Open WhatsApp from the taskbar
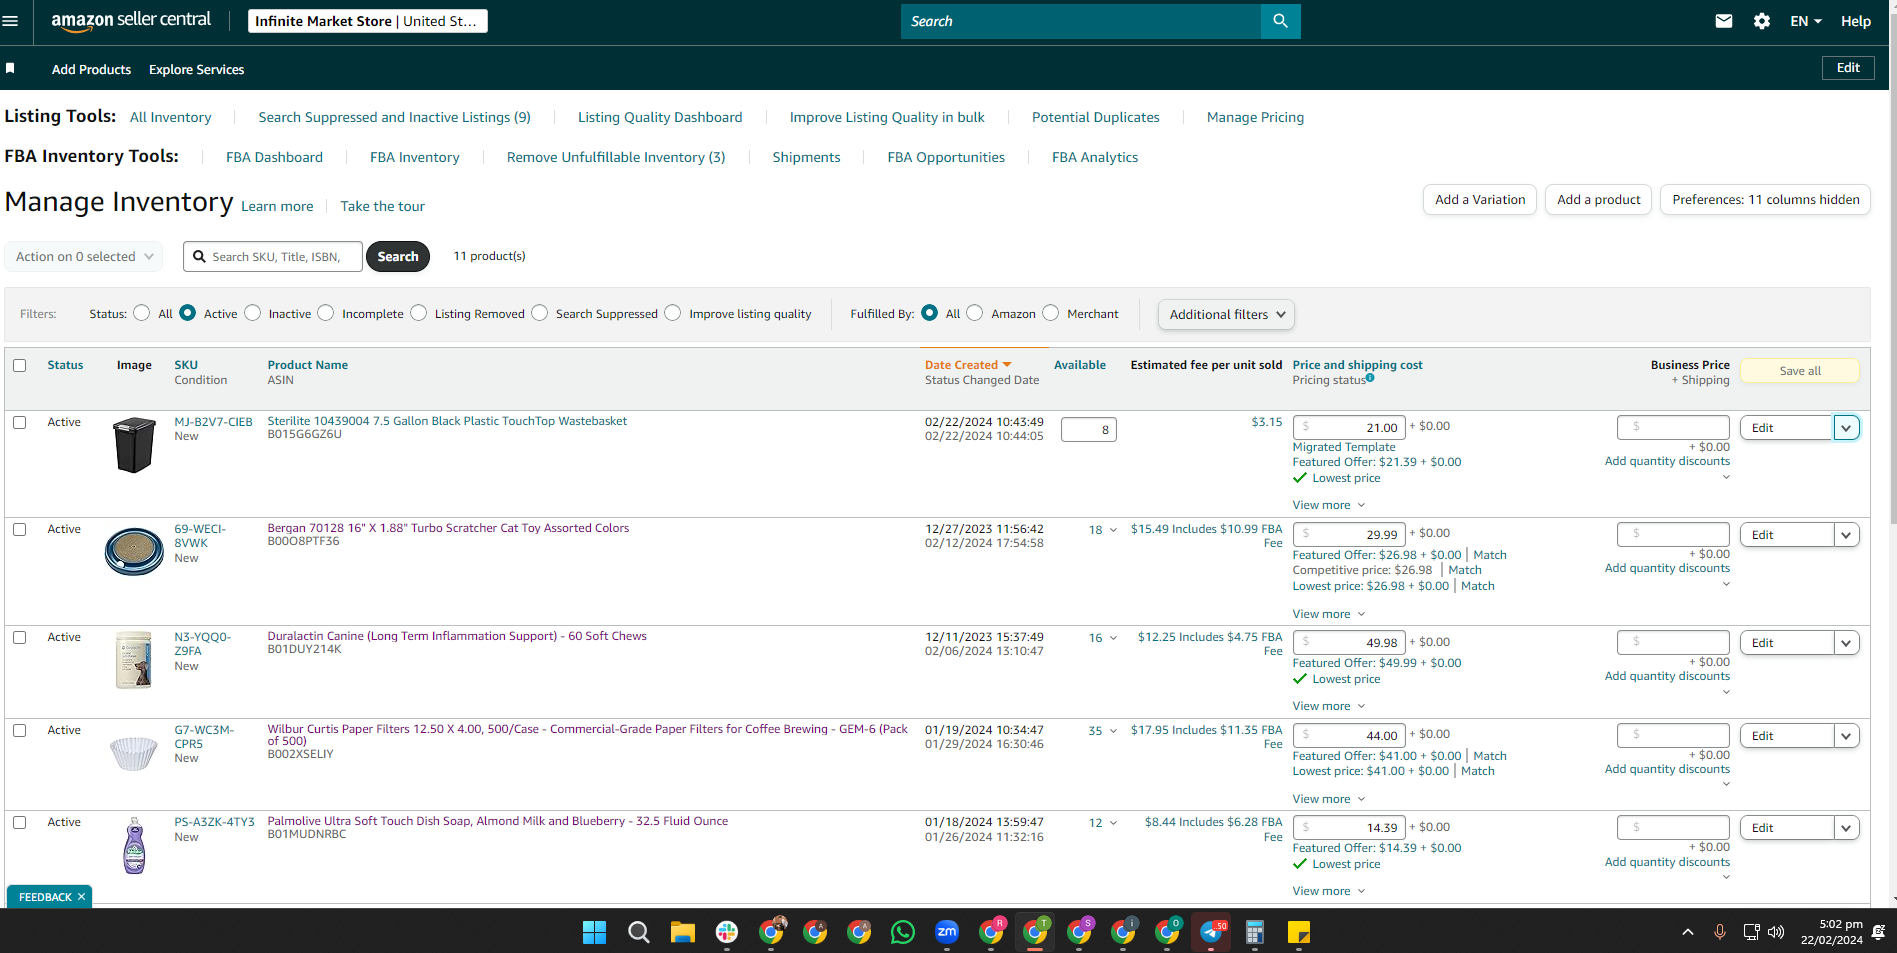This screenshot has height=953, width=1897. pos(903,932)
